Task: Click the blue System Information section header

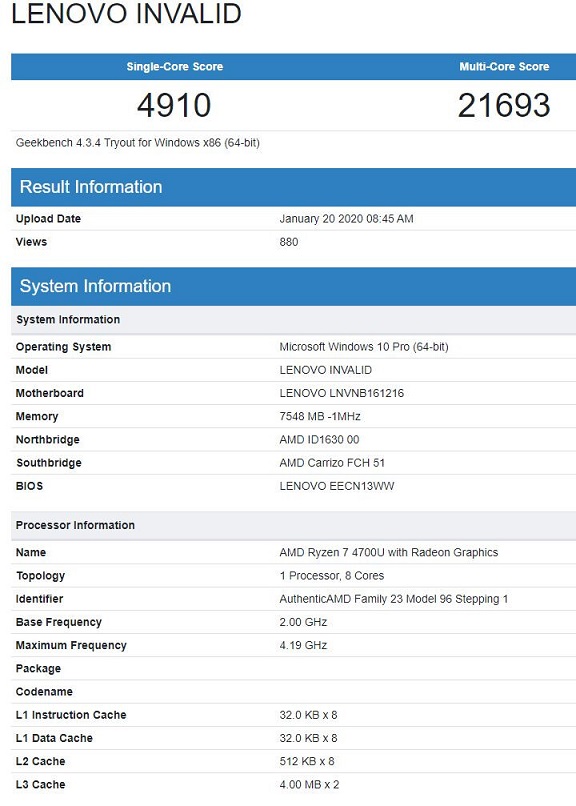Action: coord(293,286)
